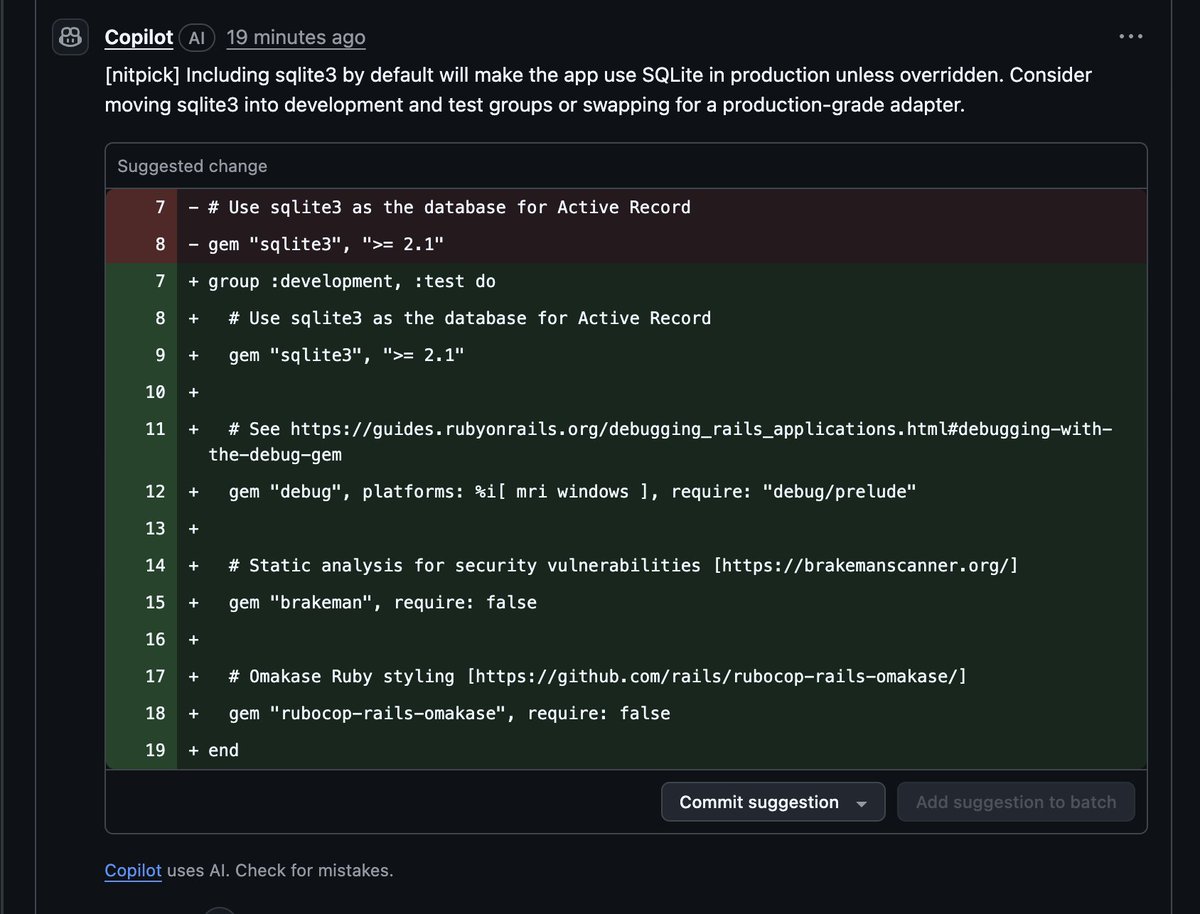
Task: Click the Copilot avatar icon
Action: pos(71,38)
